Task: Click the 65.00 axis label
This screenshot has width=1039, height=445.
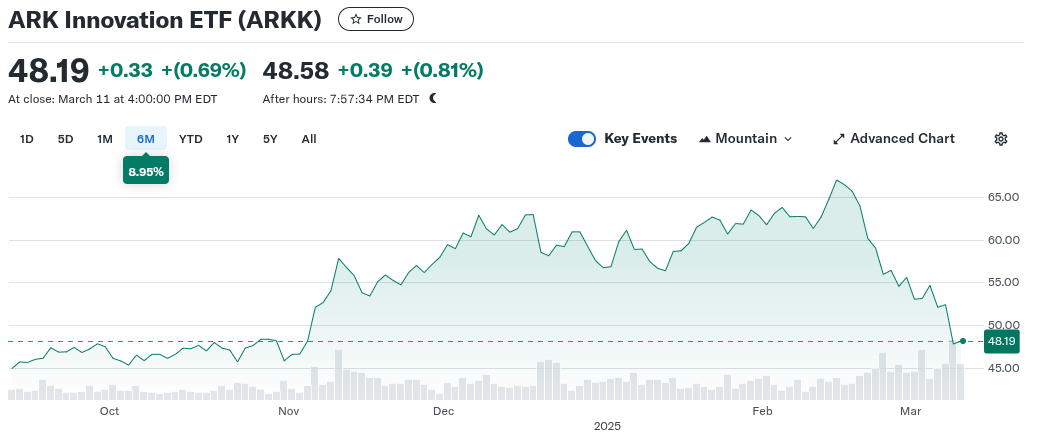Action: click(x=1003, y=197)
